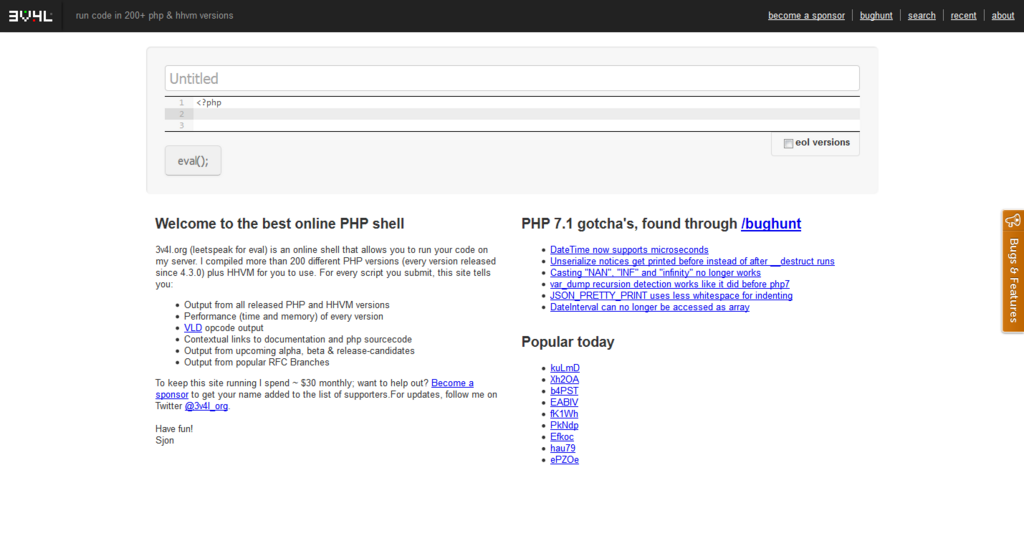Image resolution: width=1024 pixels, height=541 pixels.
Task: Open popular script Efkoc
Action: (562, 436)
